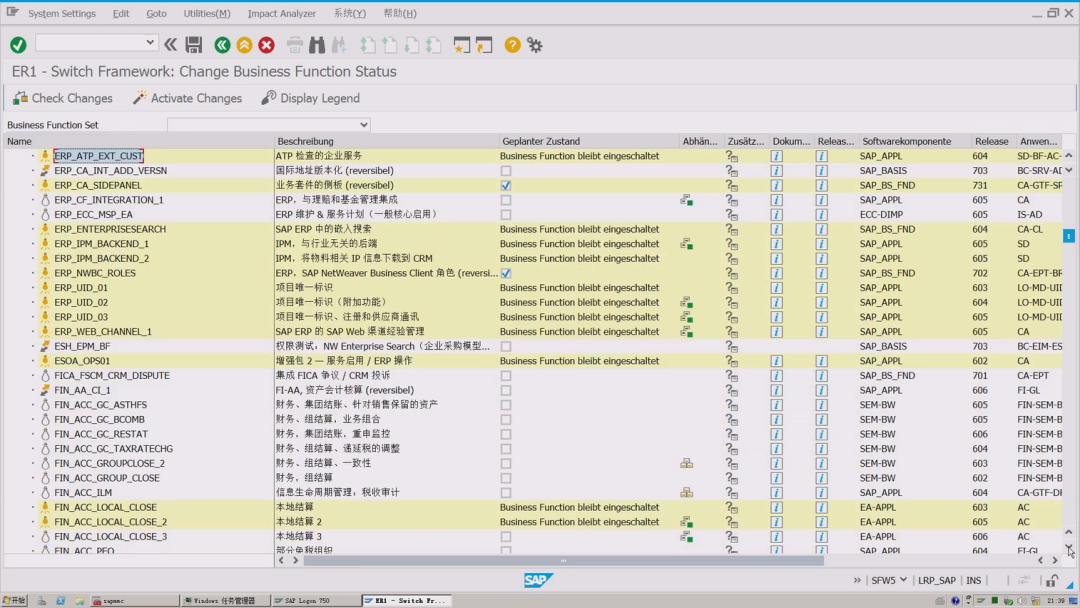
Task: Open the Impact Analyzer menu
Action: tap(282, 13)
